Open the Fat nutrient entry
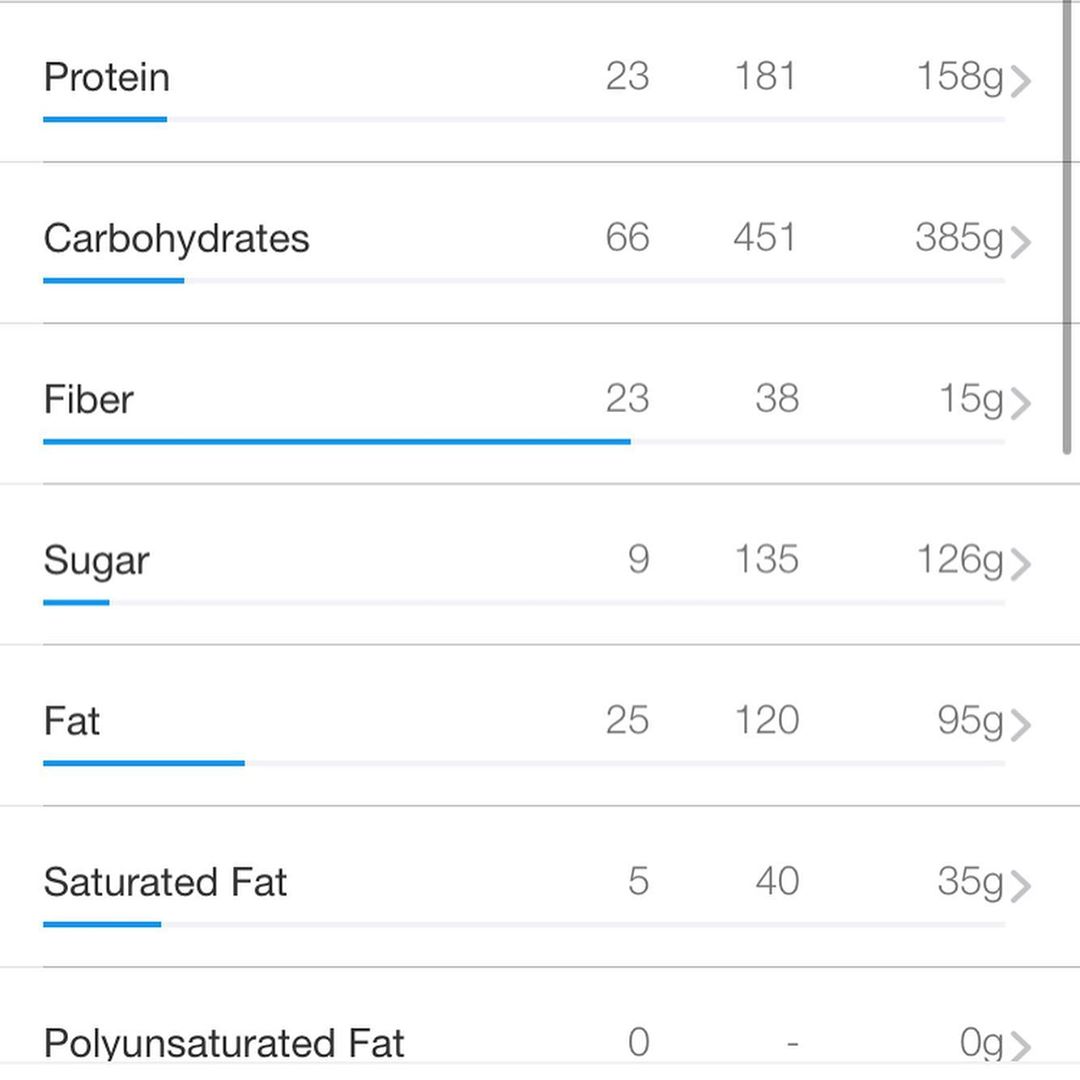The image size is (1080, 1080). coord(72,721)
